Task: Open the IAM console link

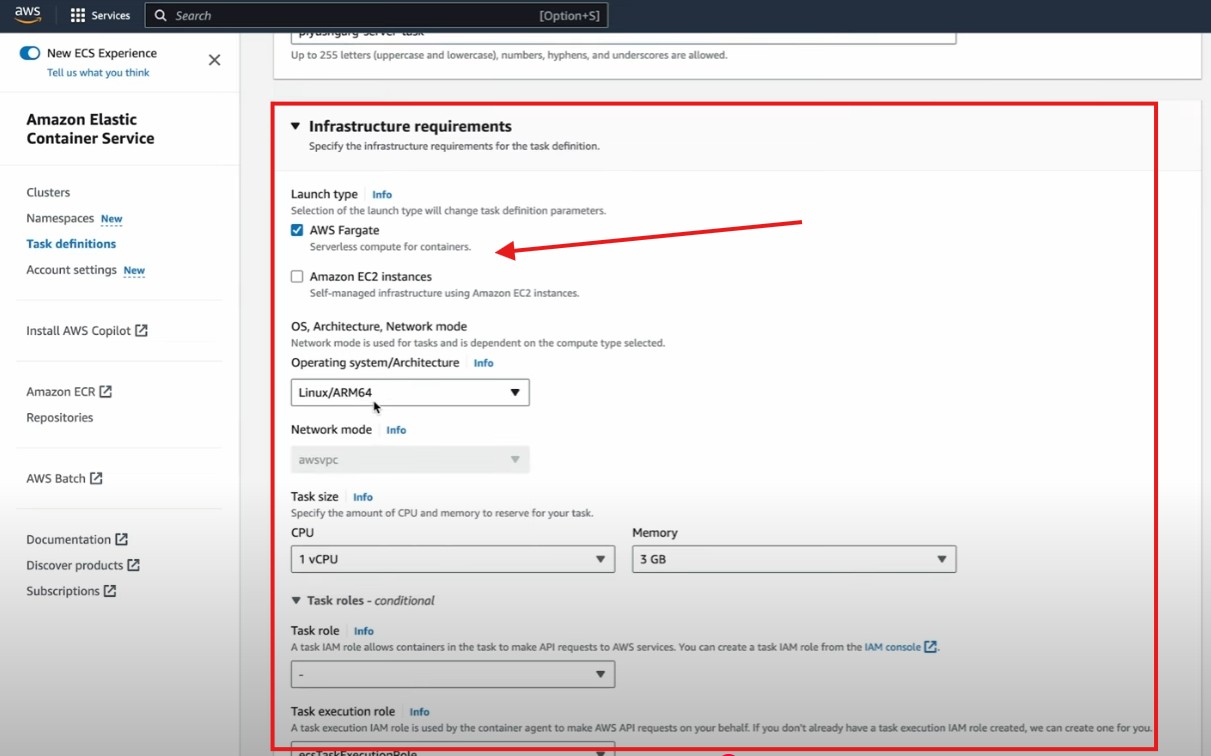Action: coord(893,647)
